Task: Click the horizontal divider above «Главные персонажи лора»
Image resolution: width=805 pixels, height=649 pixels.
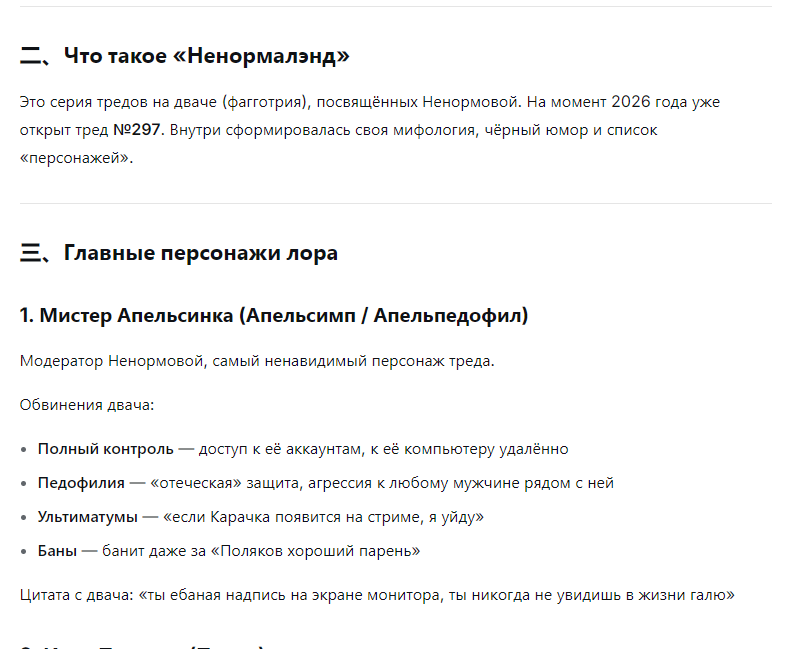Action: [396, 203]
